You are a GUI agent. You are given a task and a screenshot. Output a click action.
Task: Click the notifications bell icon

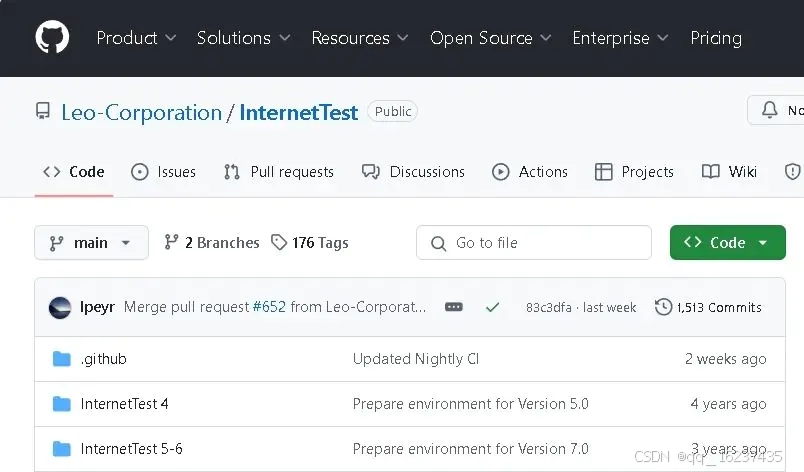tap(770, 111)
